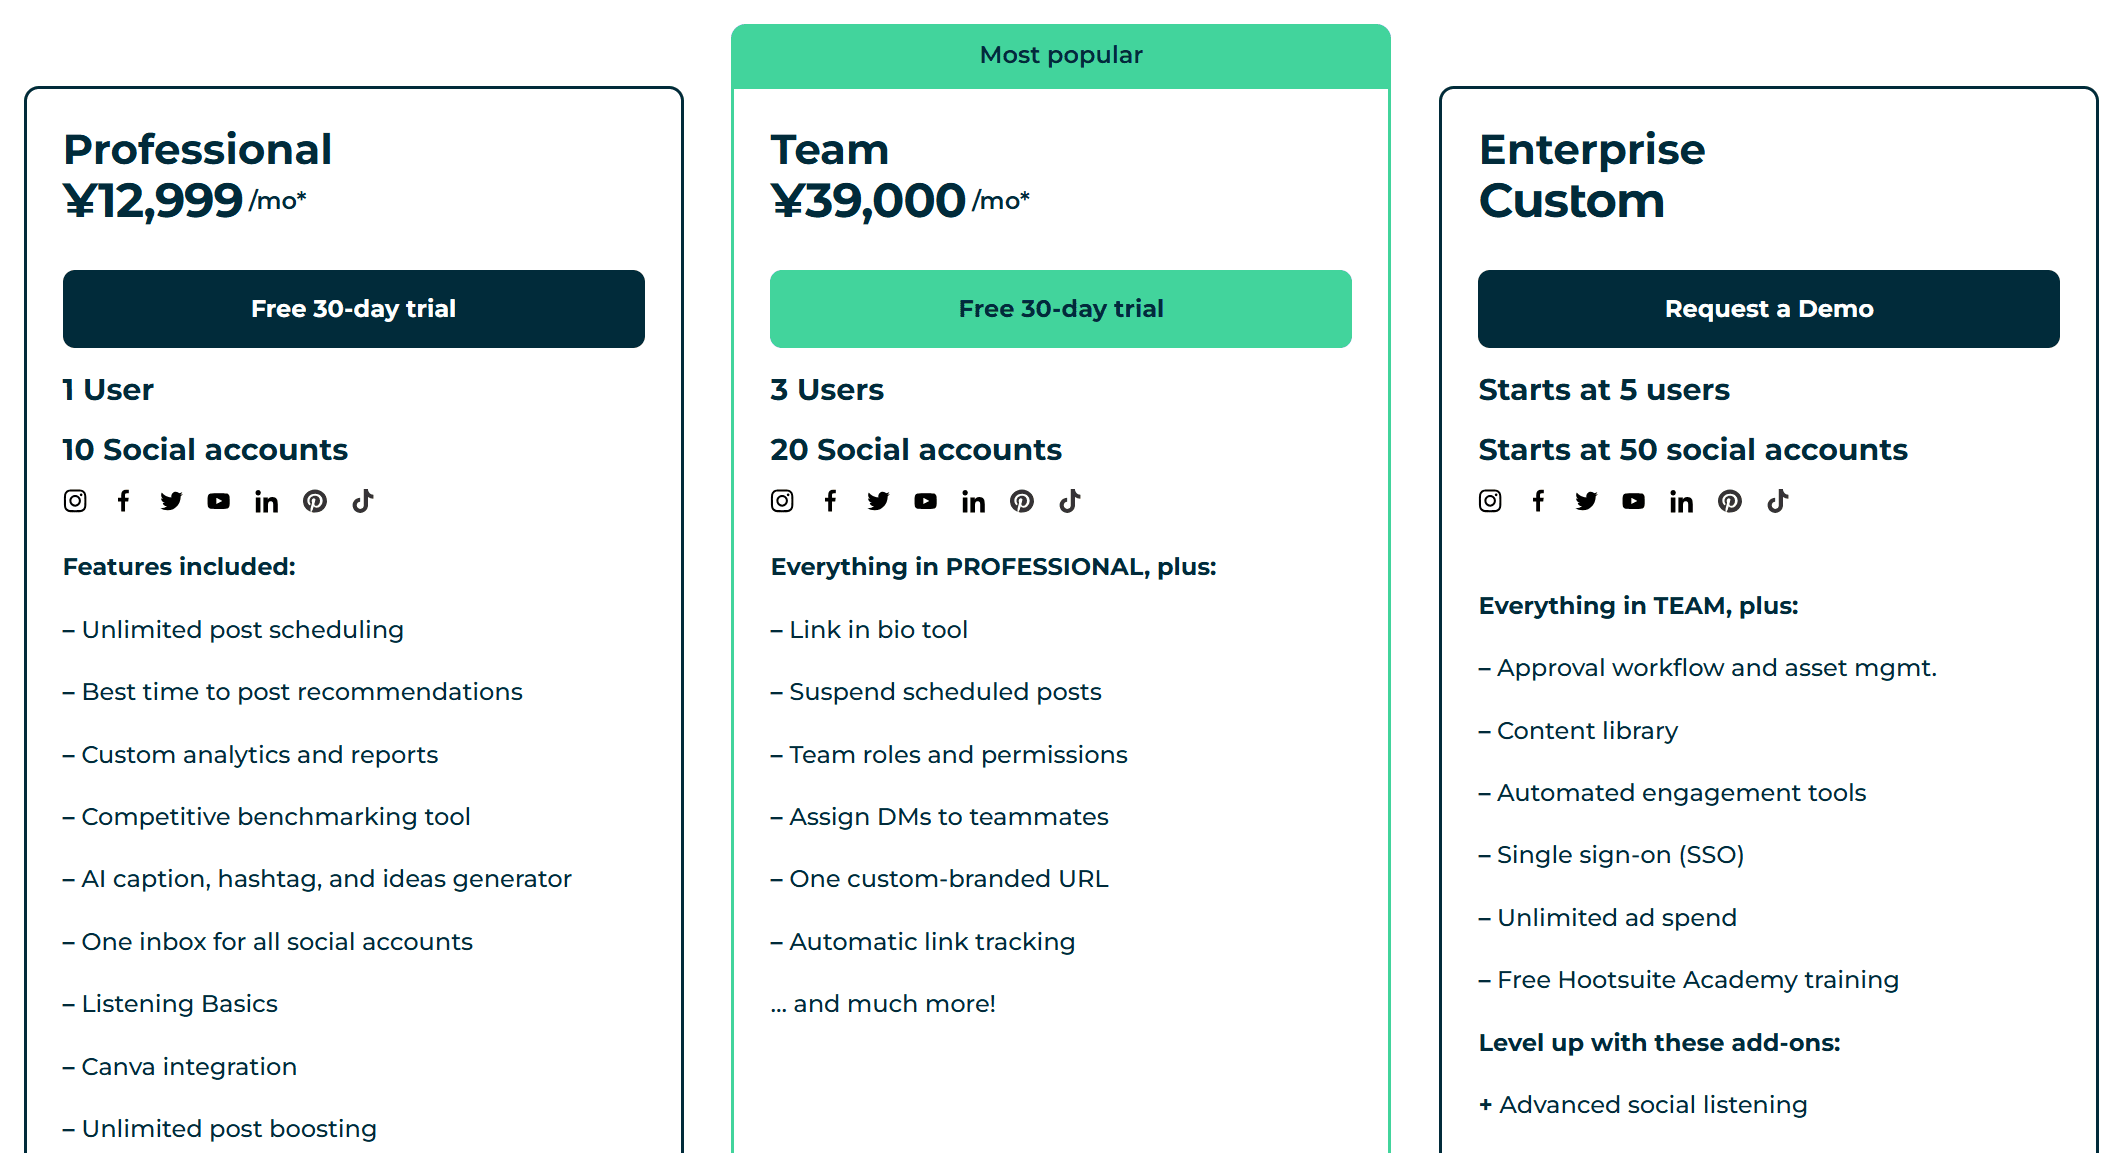Click Facebook icon in Team plan
This screenshot has width=2128, height=1153.
pyautogui.click(x=830, y=501)
